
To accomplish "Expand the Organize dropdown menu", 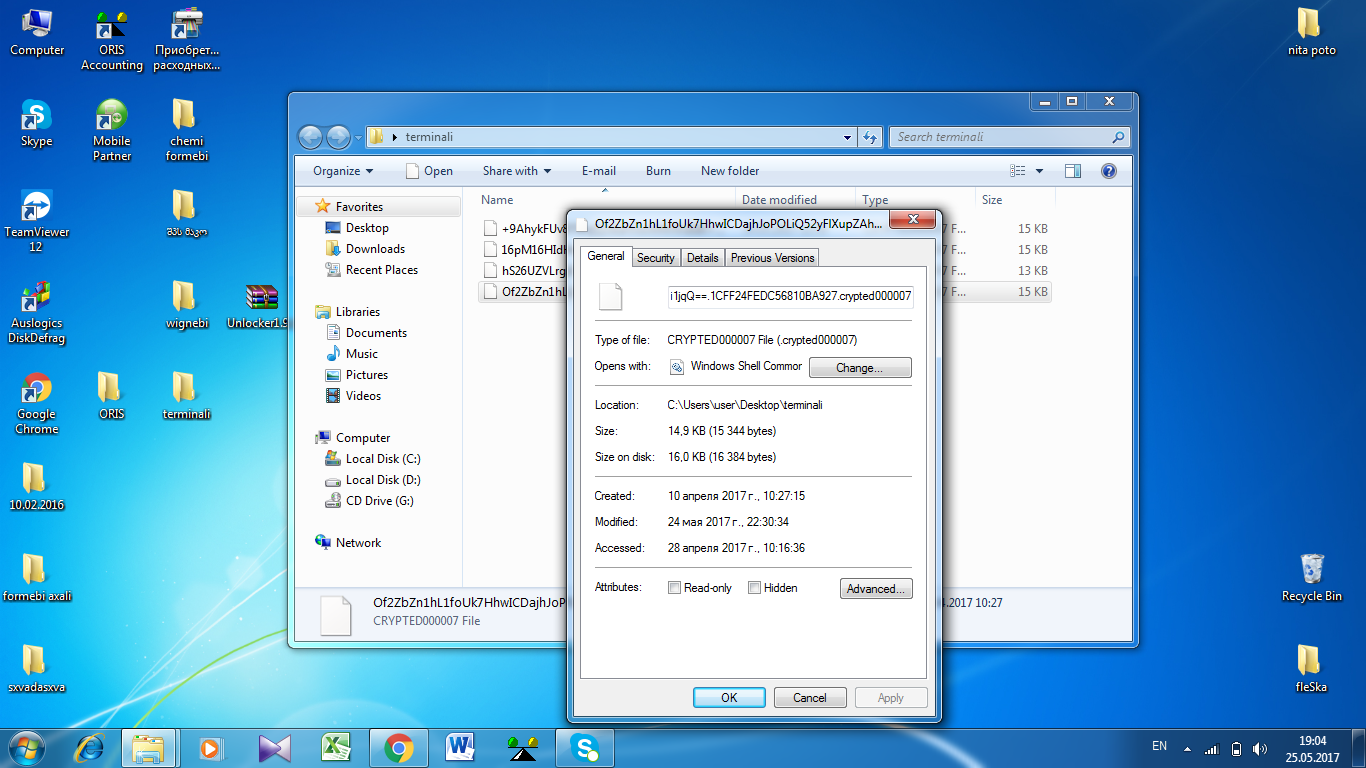I will [x=343, y=171].
